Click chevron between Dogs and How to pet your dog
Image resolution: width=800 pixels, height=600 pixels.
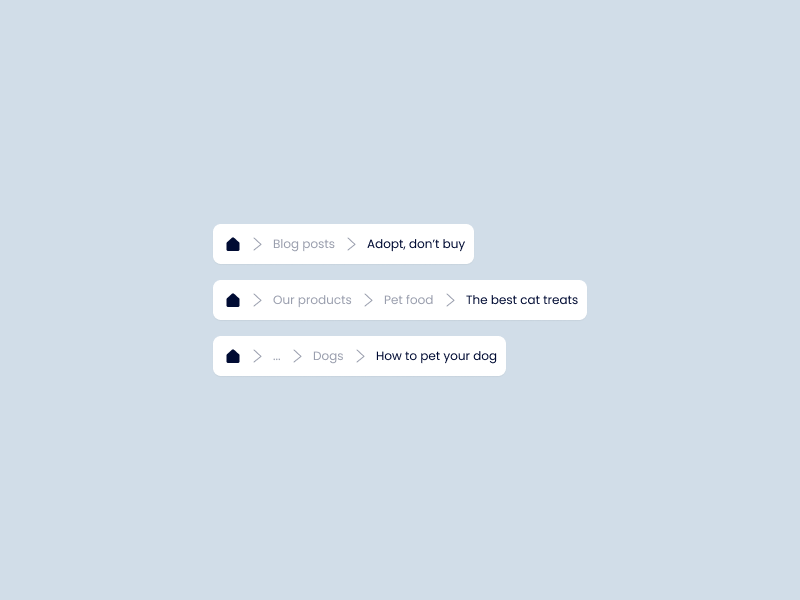(360, 356)
